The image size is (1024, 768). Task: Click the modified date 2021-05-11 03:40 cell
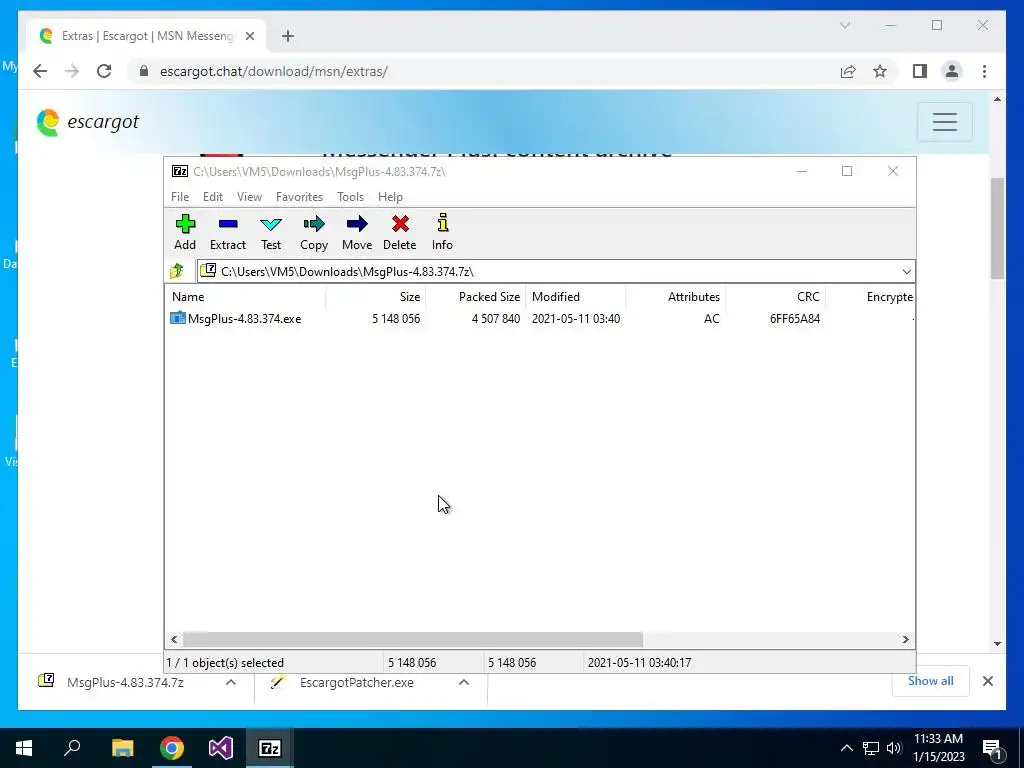point(576,319)
